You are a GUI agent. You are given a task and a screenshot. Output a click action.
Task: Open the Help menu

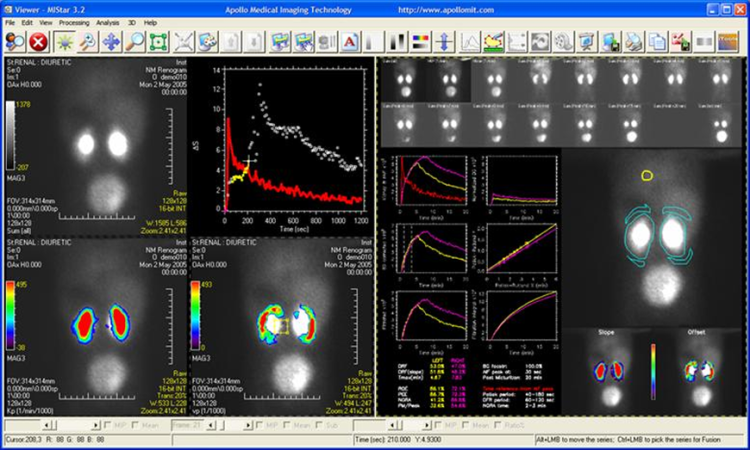pyautogui.click(x=150, y=21)
